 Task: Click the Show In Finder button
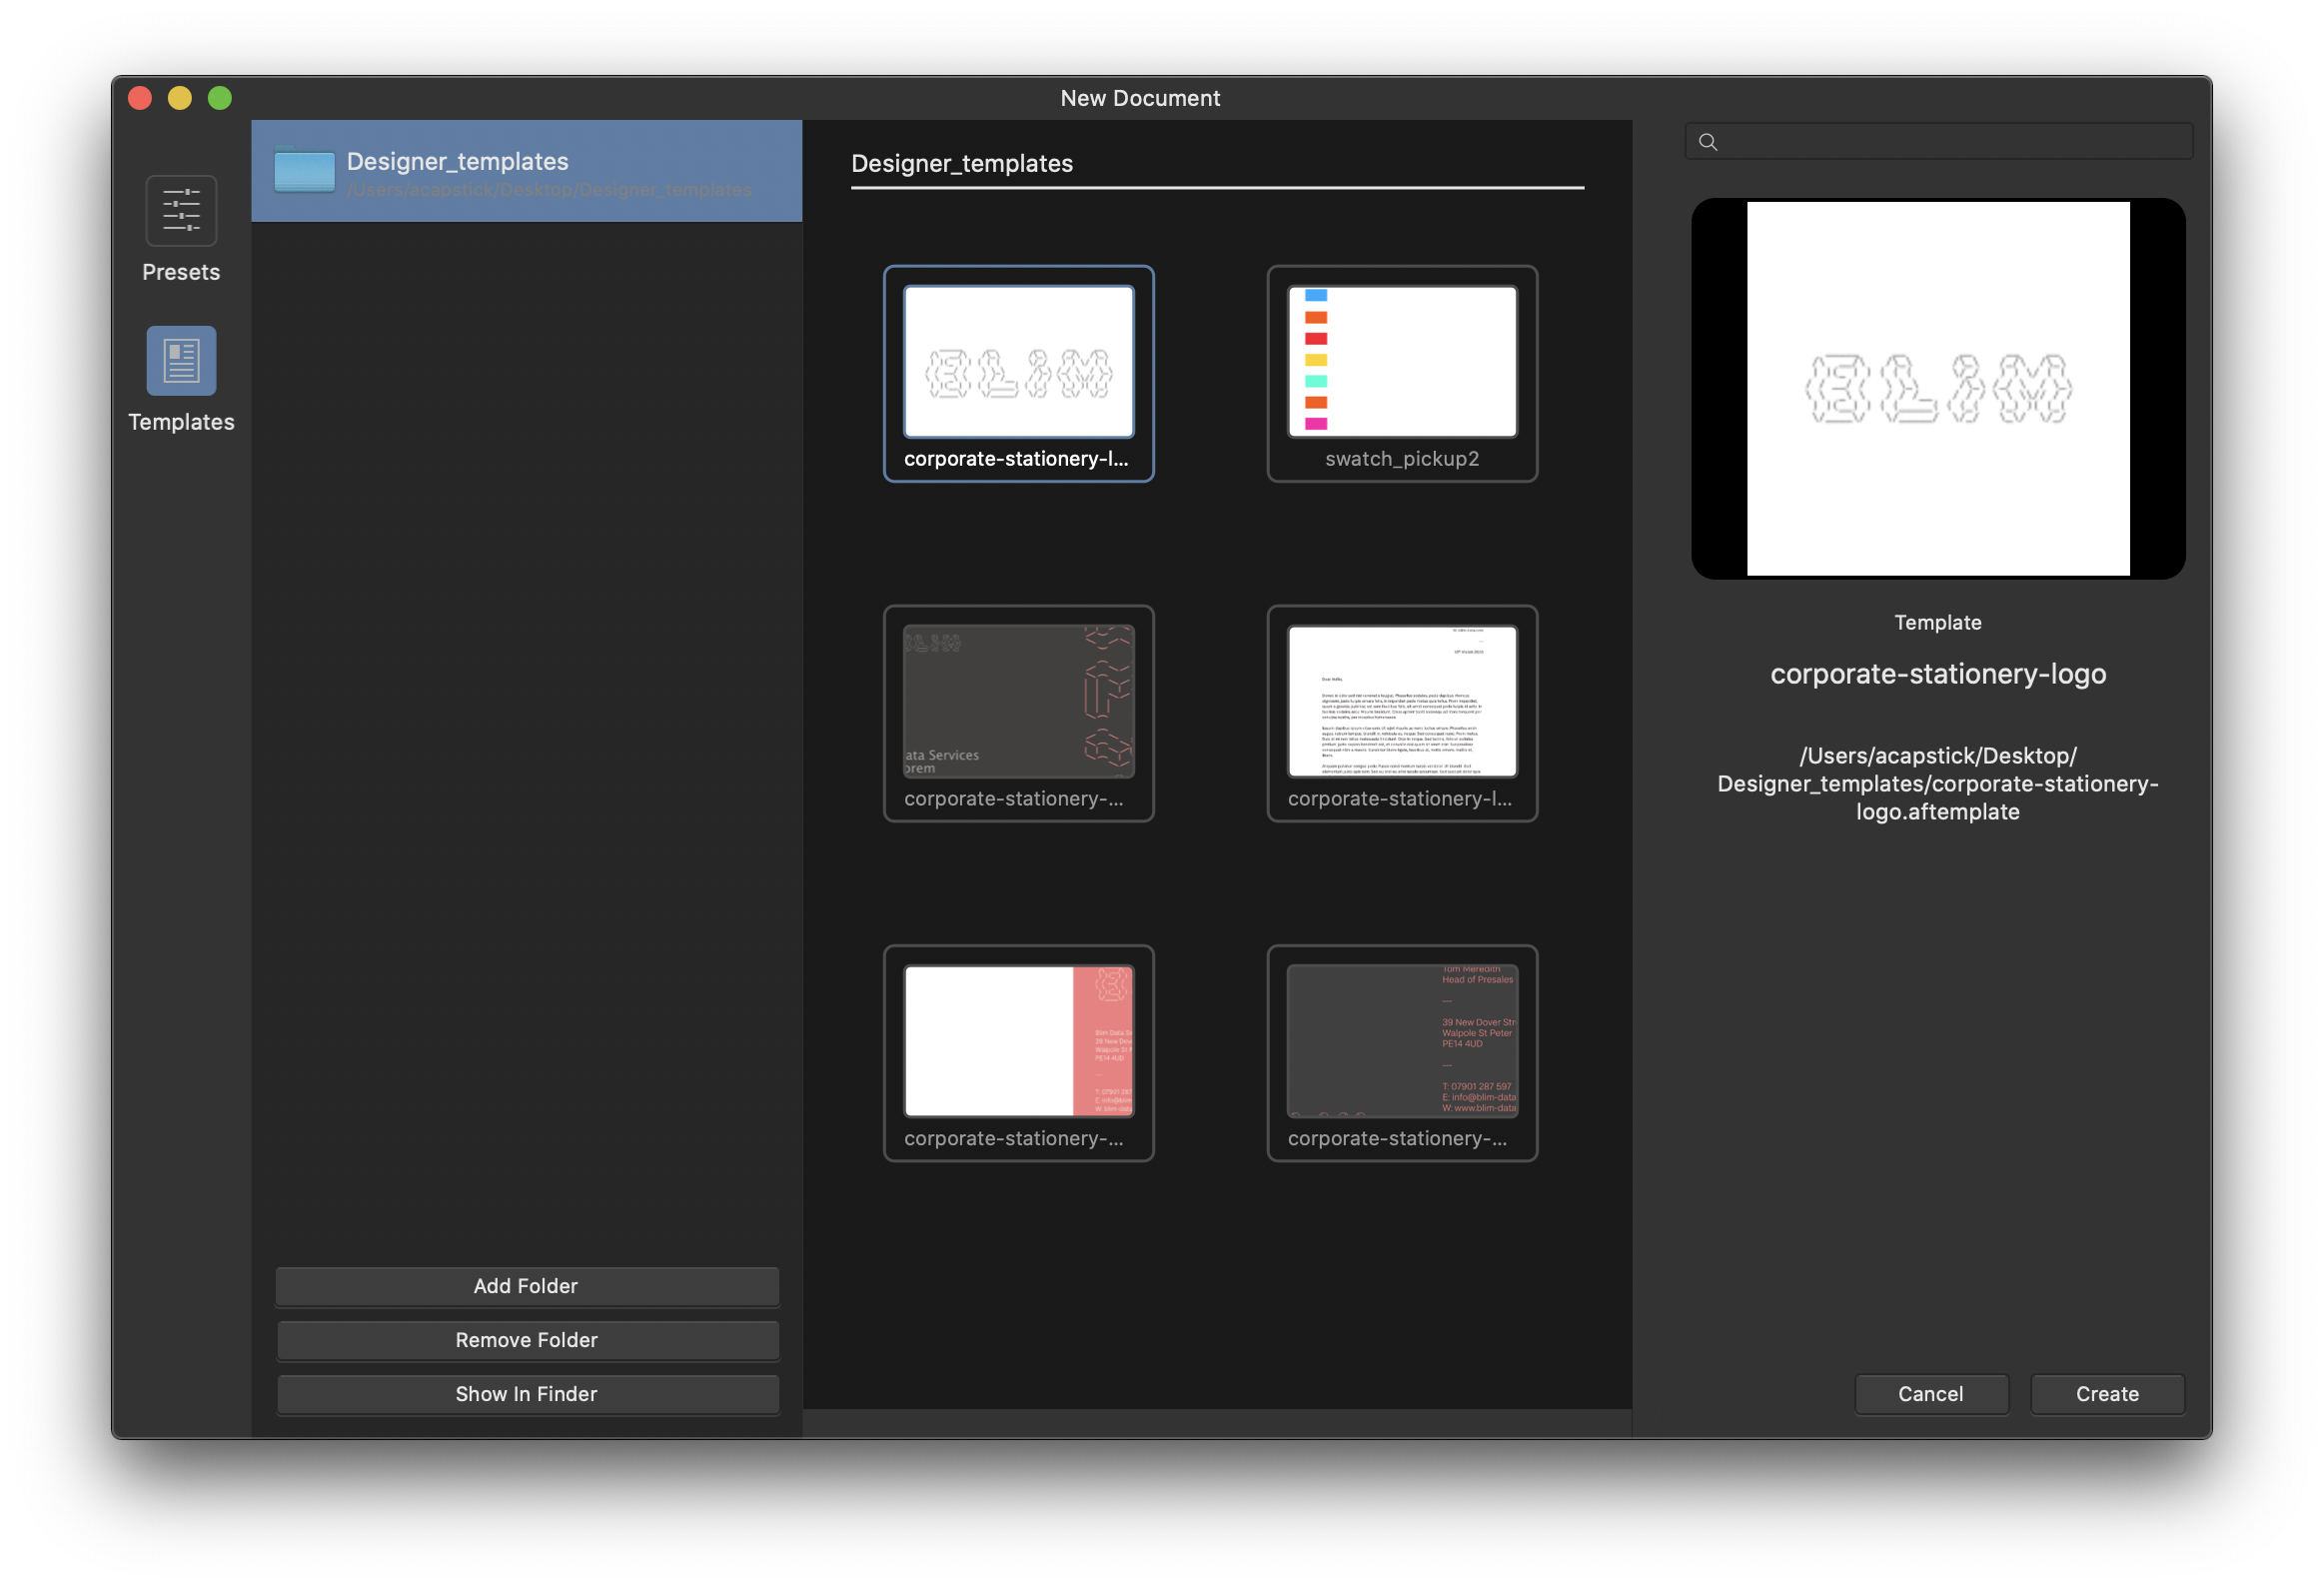click(525, 1392)
